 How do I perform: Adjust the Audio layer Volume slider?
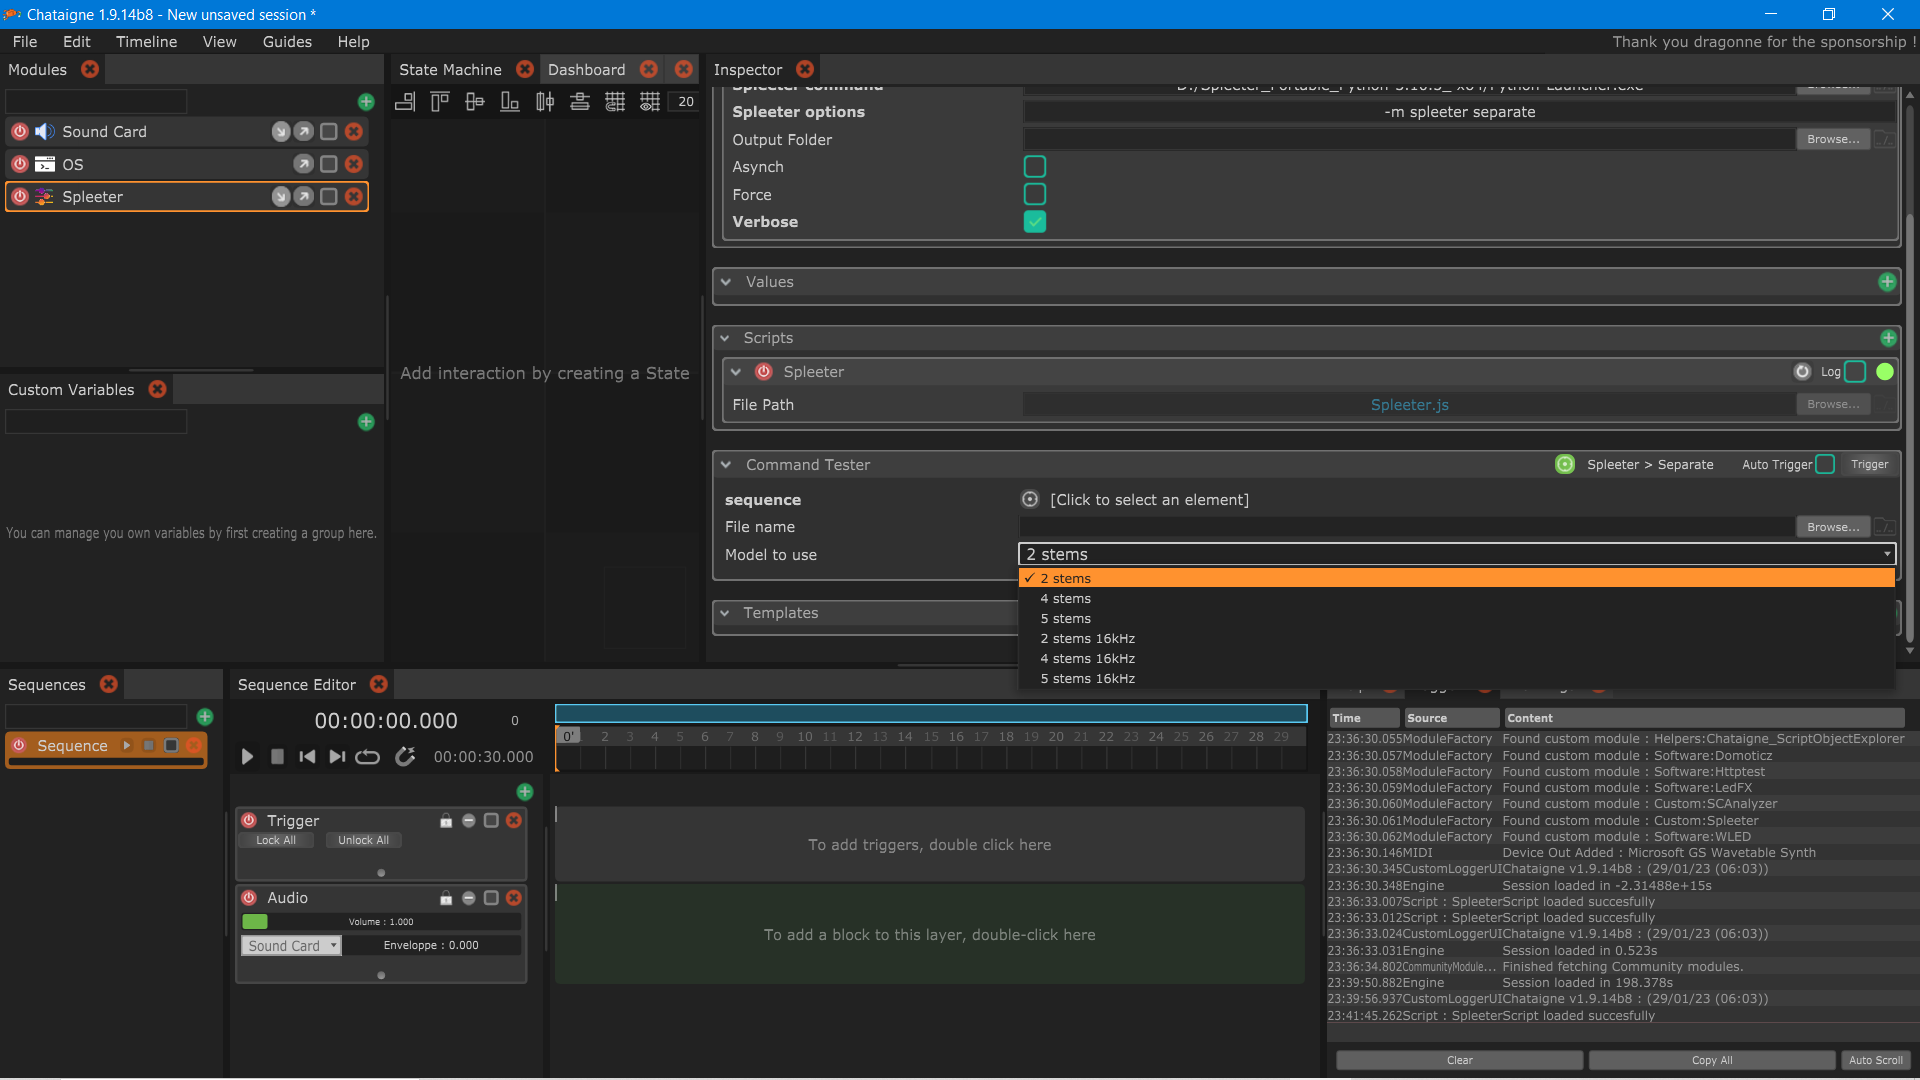[x=381, y=922]
